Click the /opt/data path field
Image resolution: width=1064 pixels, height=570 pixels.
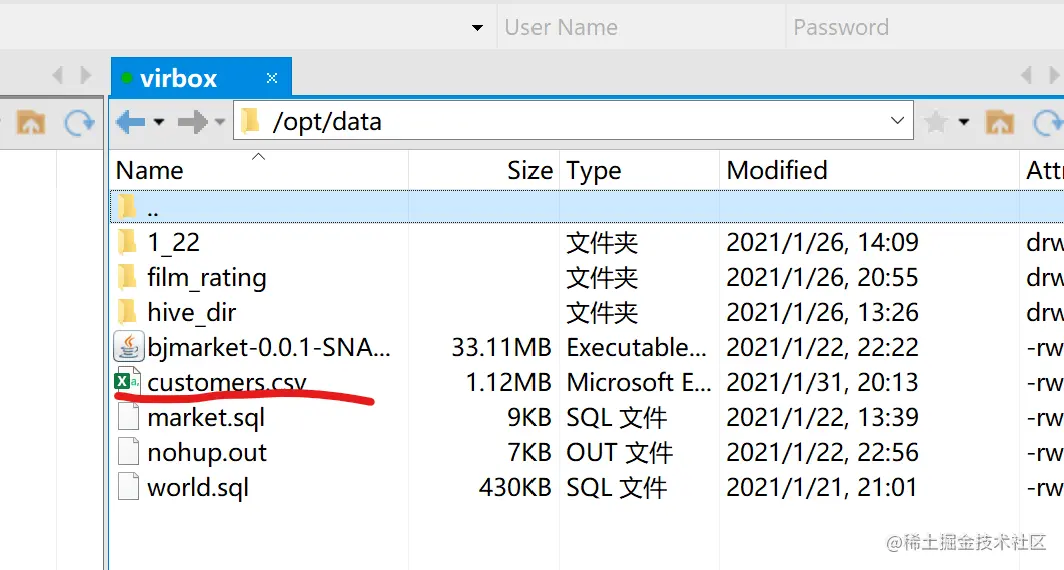click(573, 121)
